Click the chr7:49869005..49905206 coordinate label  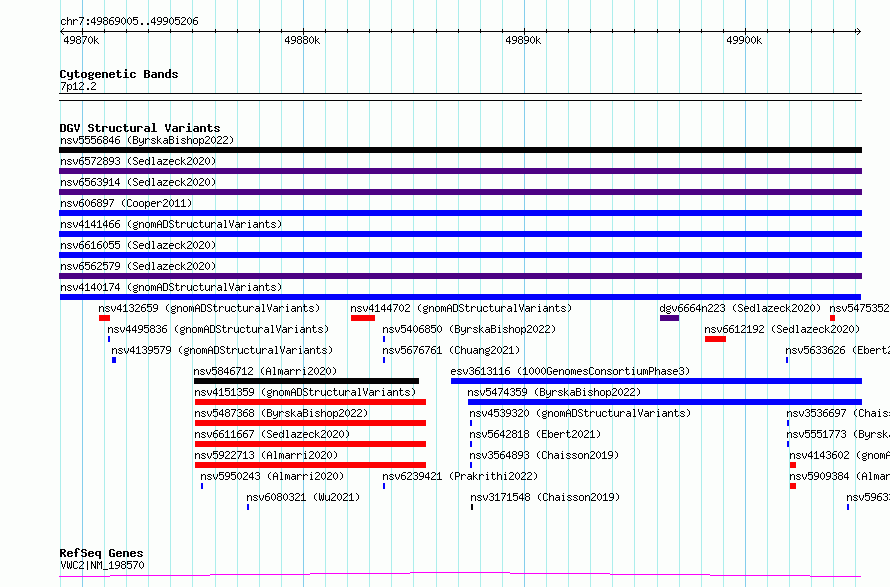point(129,22)
